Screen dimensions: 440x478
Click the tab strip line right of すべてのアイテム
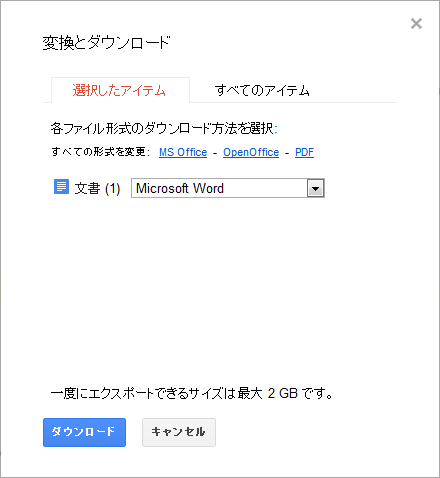[x=353, y=102]
